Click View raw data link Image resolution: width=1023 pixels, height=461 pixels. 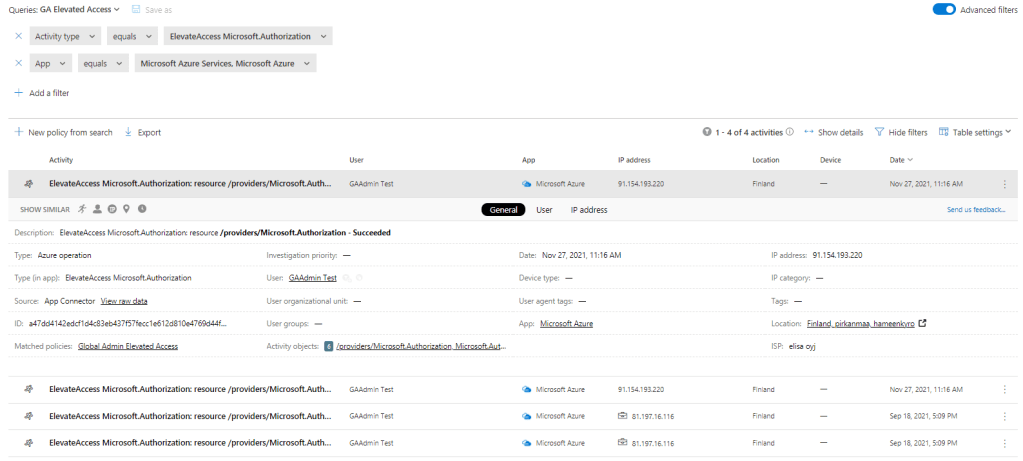[x=124, y=300]
